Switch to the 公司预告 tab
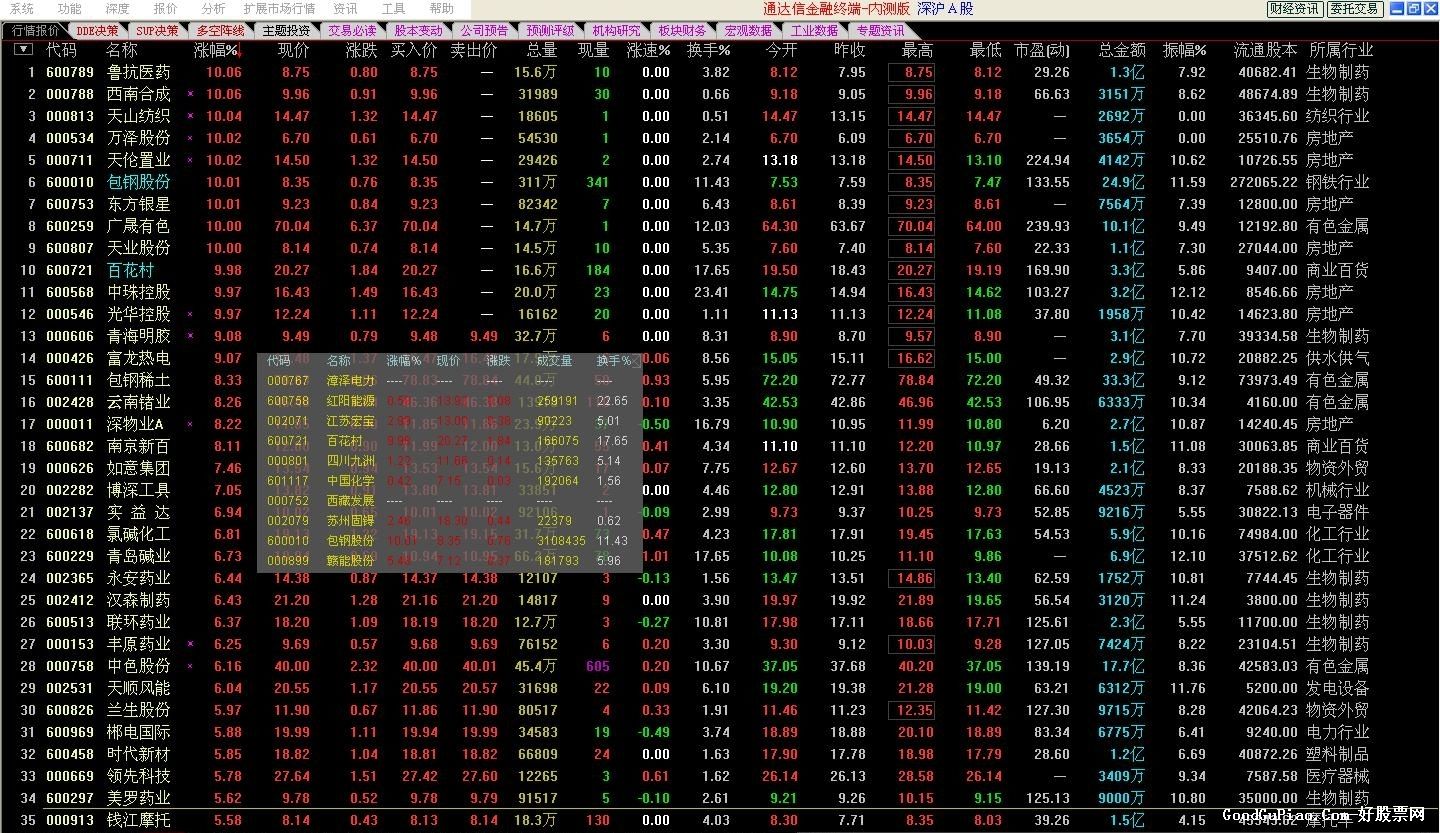Image resolution: width=1440 pixels, height=833 pixels. click(484, 31)
